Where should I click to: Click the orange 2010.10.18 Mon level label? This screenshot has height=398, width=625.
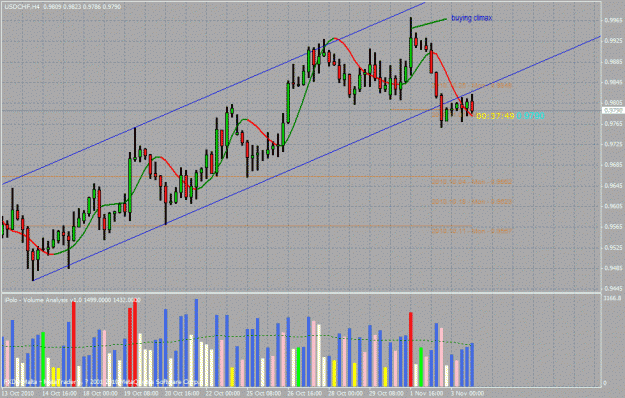point(472,202)
